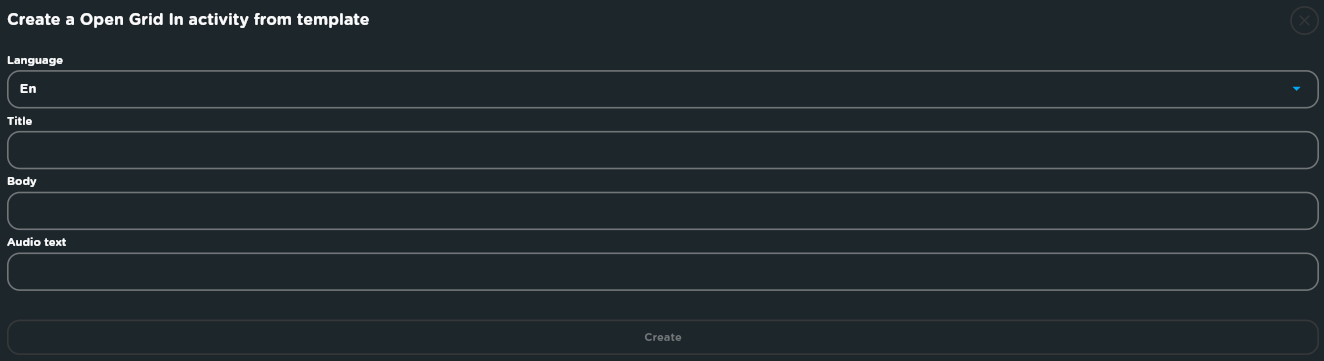Place cursor in the empty Audio text box
The height and width of the screenshot is (361, 1324).
click(x=662, y=272)
